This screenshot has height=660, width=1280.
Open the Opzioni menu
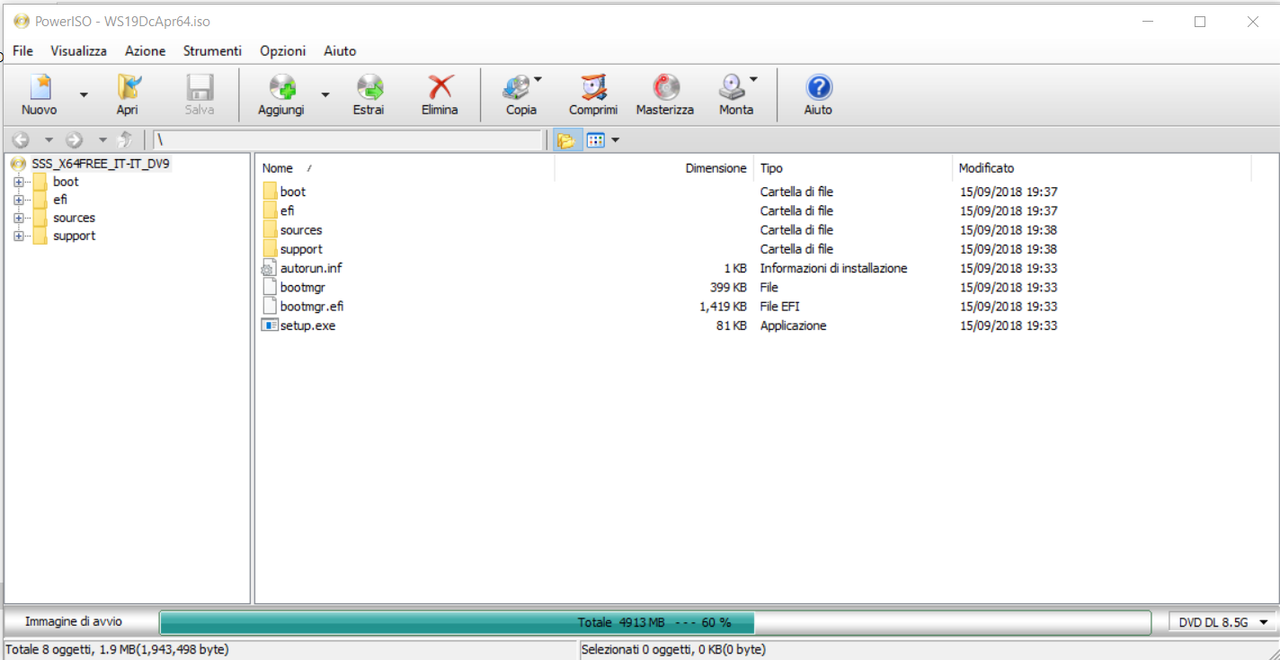[x=283, y=51]
